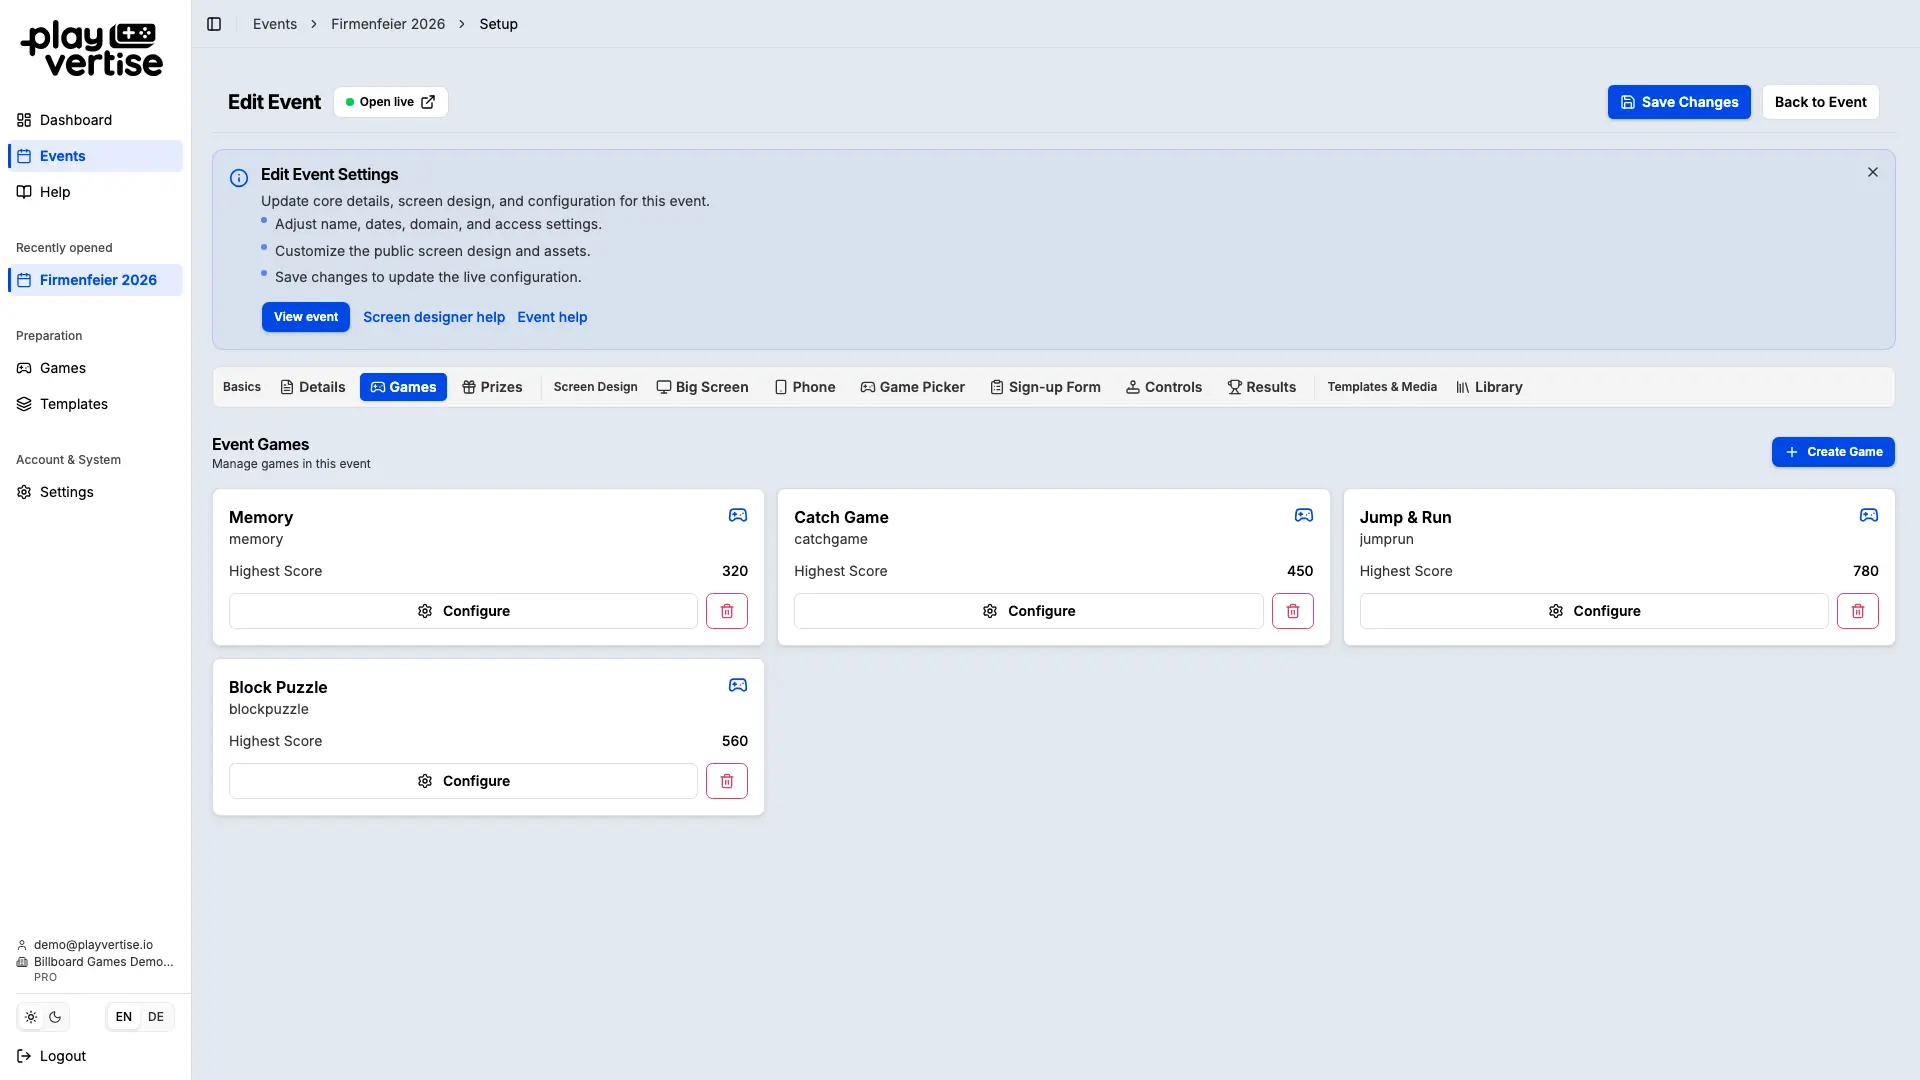Switch to the Phone tab
Image resolution: width=1920 pixels, height=1080 pixels.
pos(805,387)
